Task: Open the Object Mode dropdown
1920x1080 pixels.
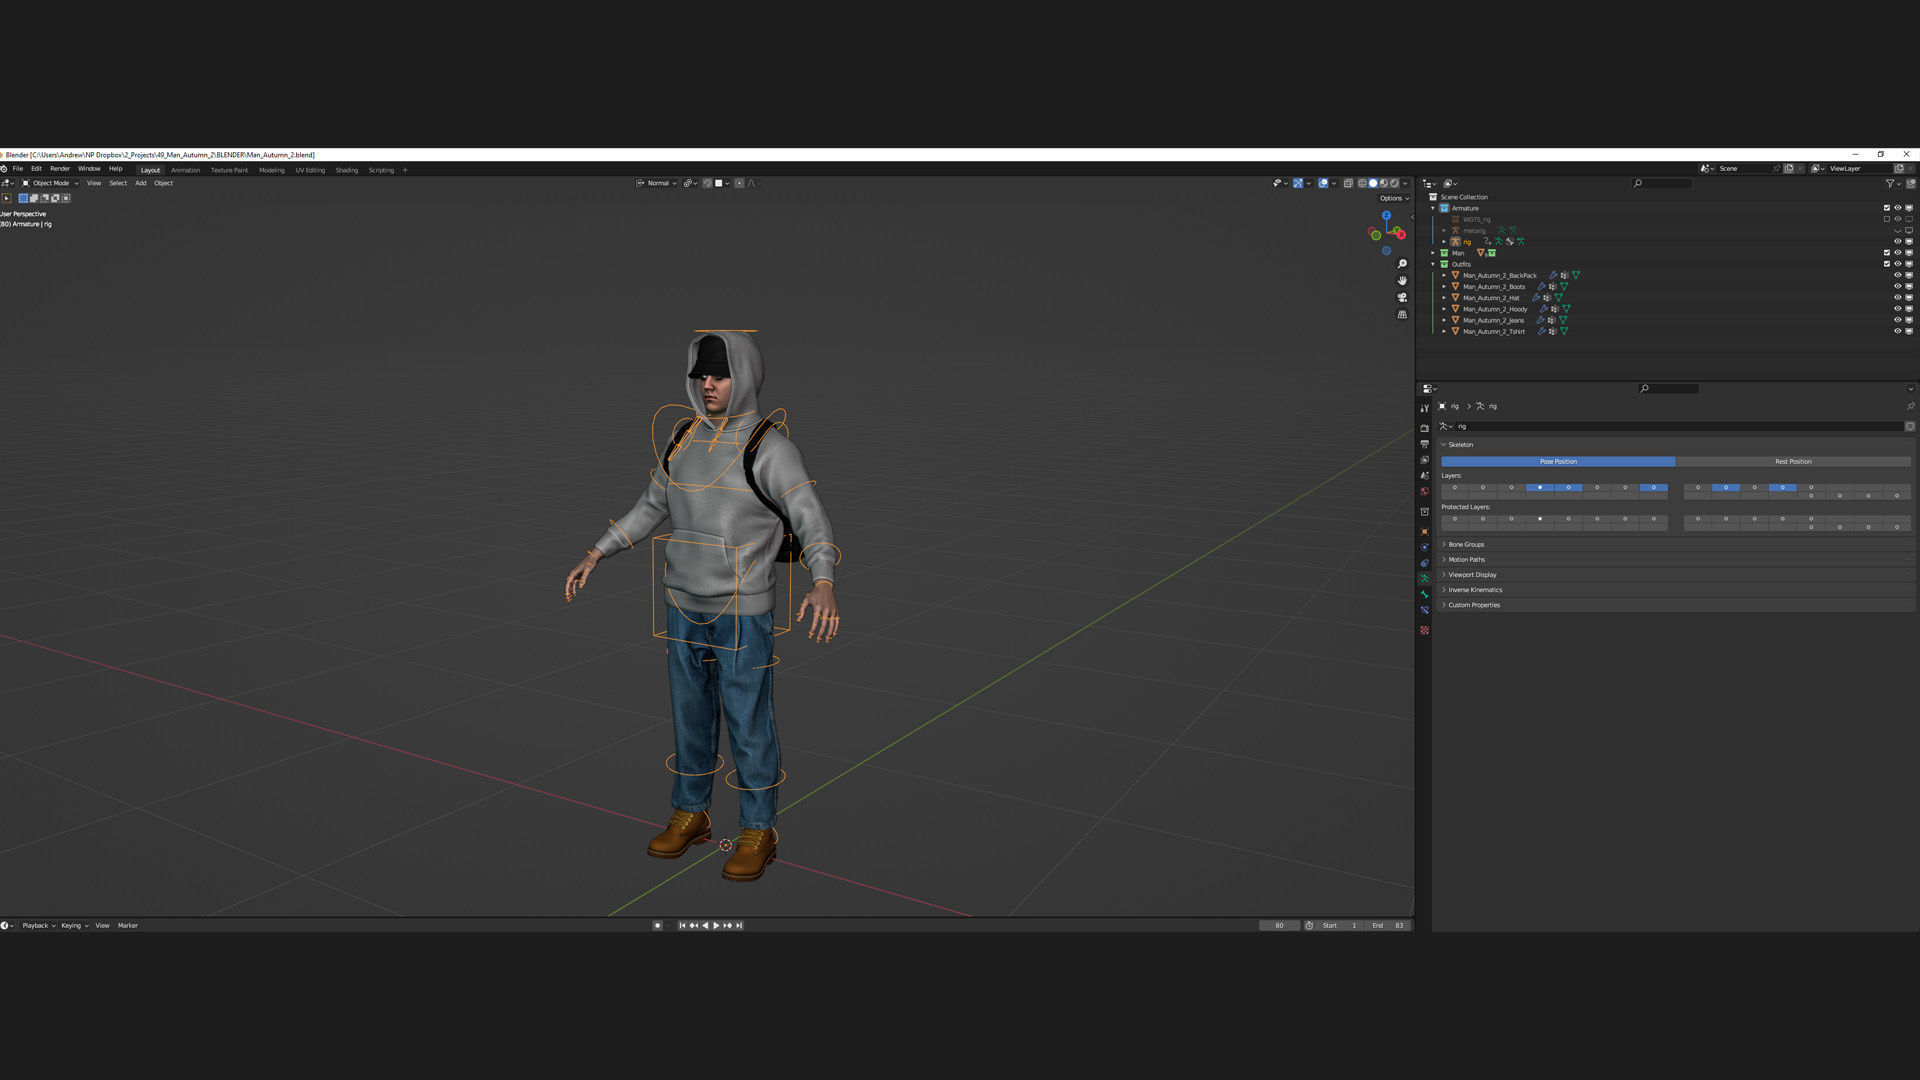Action: pos(50,183)
